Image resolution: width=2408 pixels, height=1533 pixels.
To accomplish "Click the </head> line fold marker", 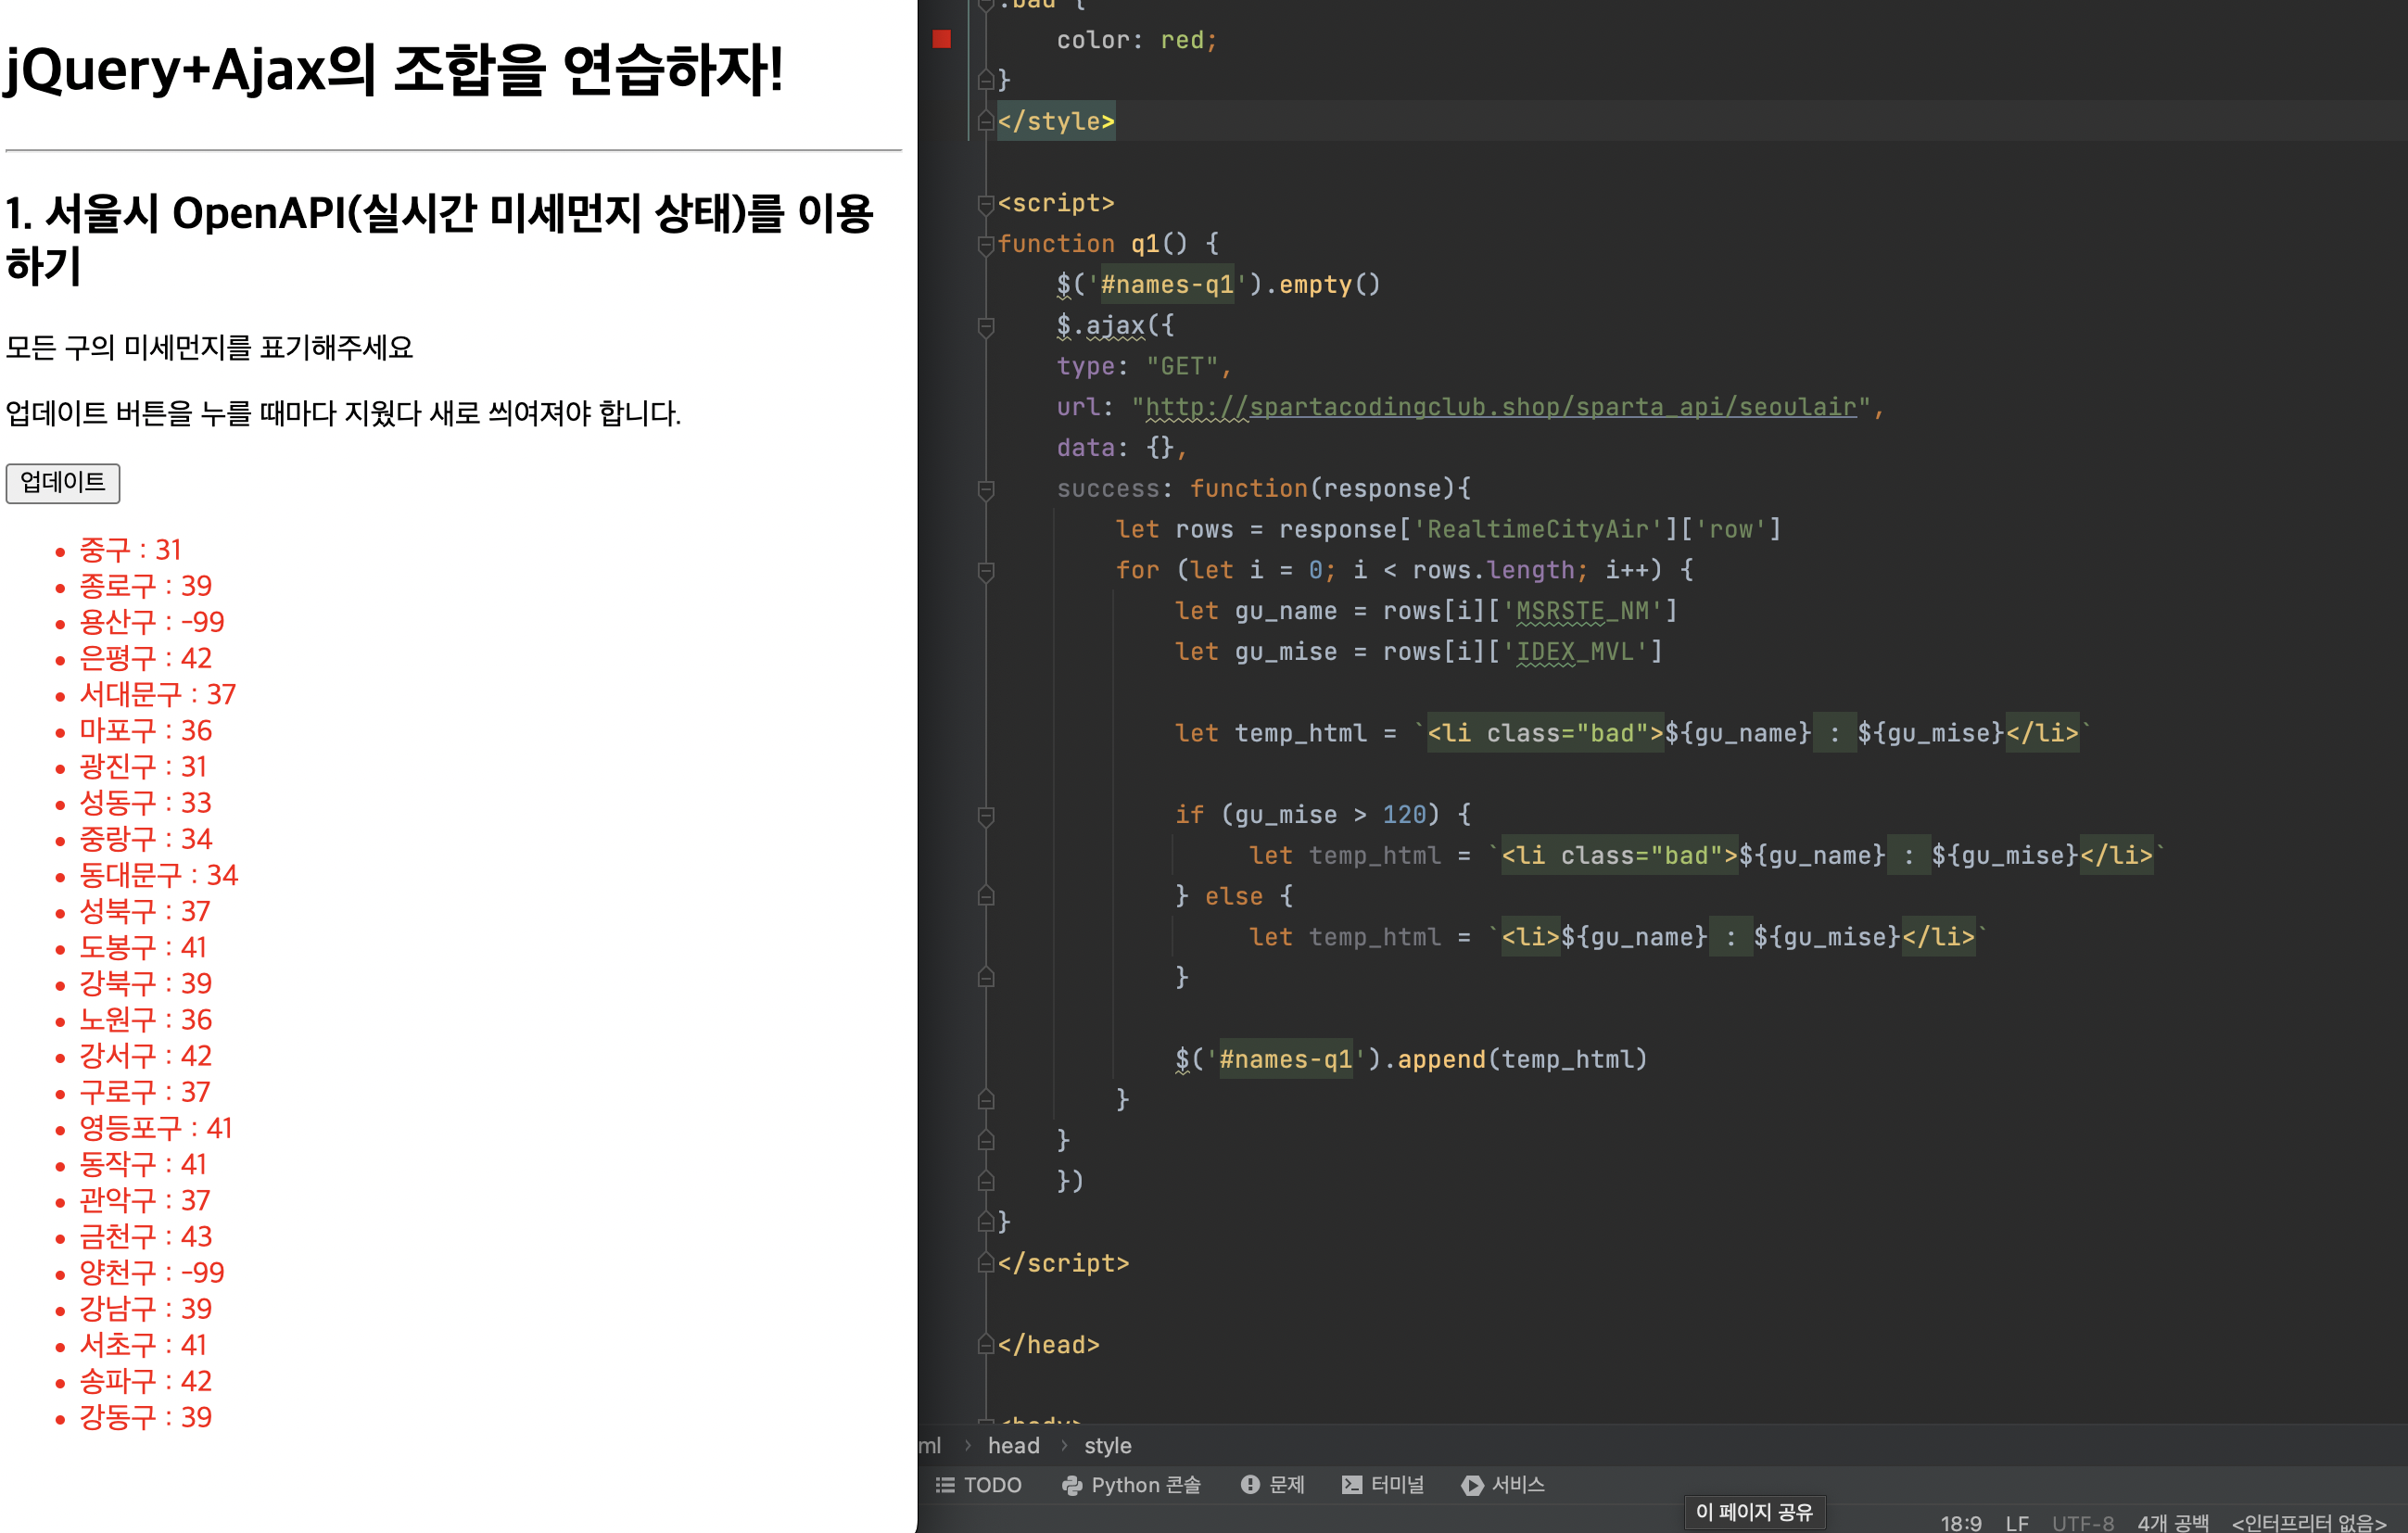I will click(985, 1346).
